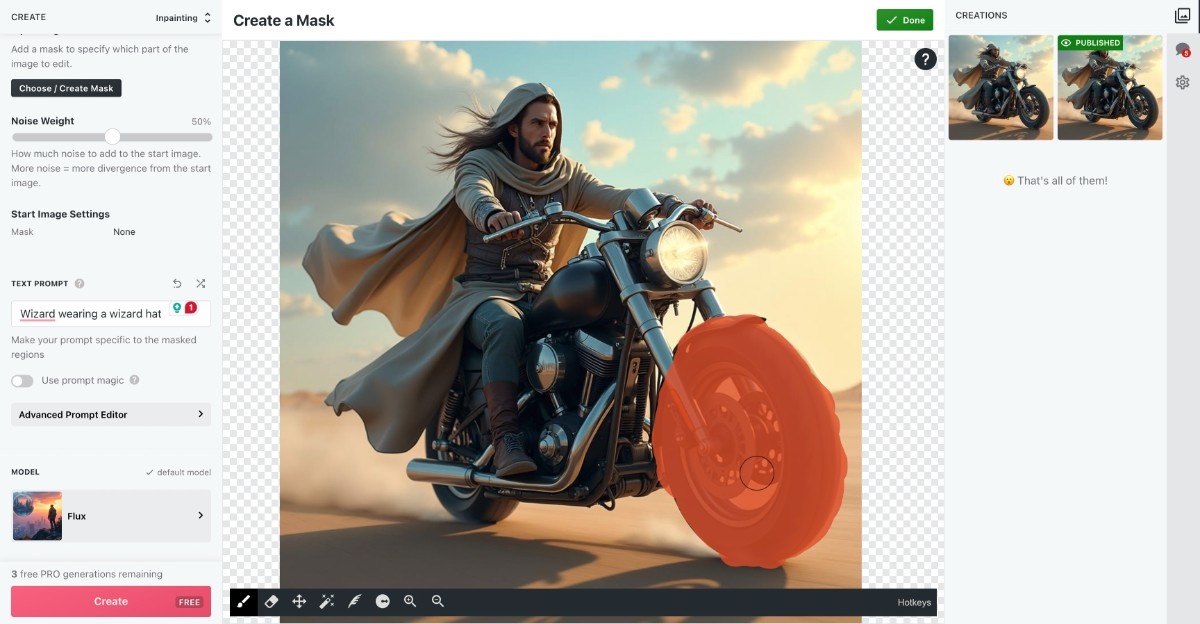The height and width of the screenshot is (624, 1200).
Task: Expand the Advanced Prompt Editor
Action: click(111, 414)
